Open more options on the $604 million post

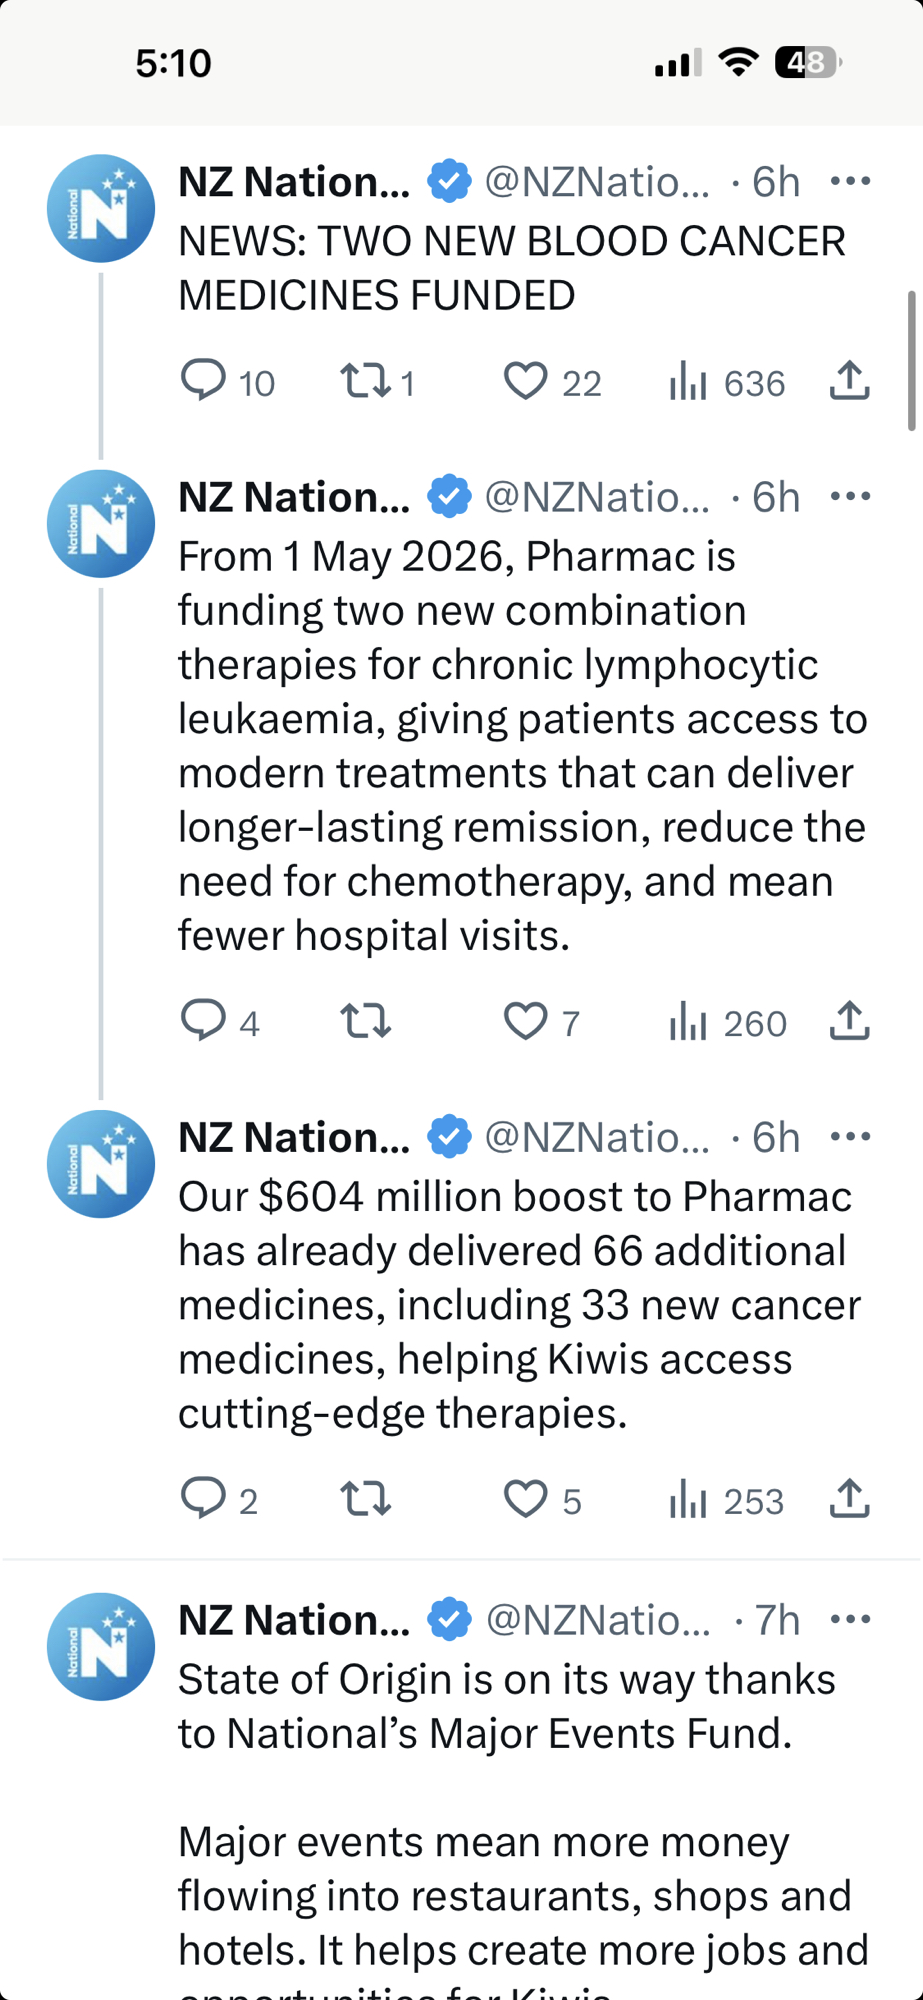pyautogui.click(x=850, y=1136)
